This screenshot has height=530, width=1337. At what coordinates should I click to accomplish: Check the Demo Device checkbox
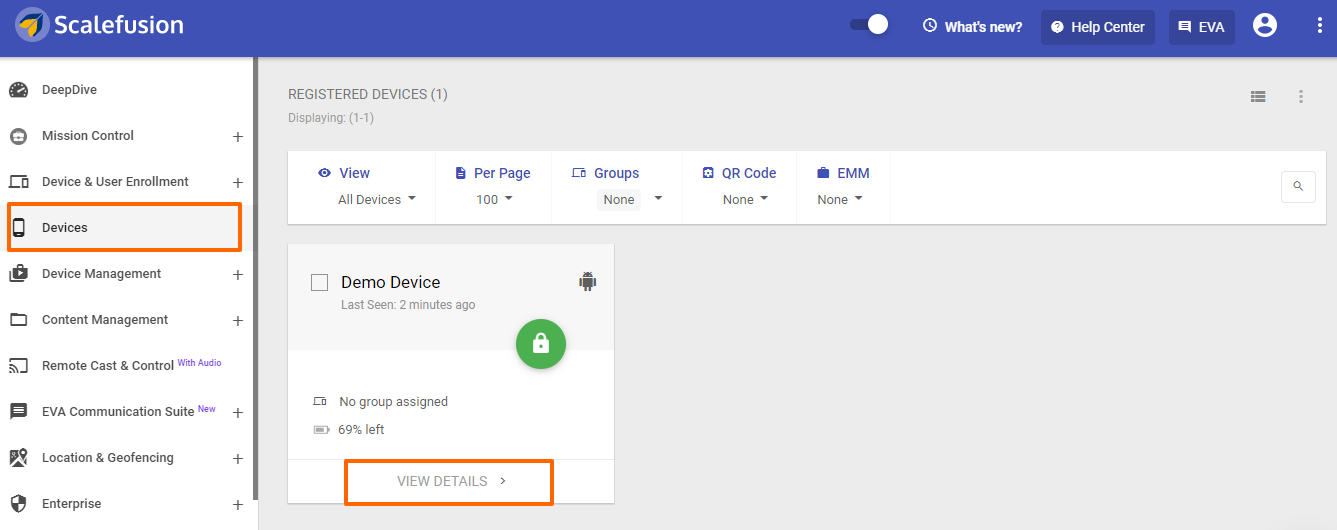(320, 283)
